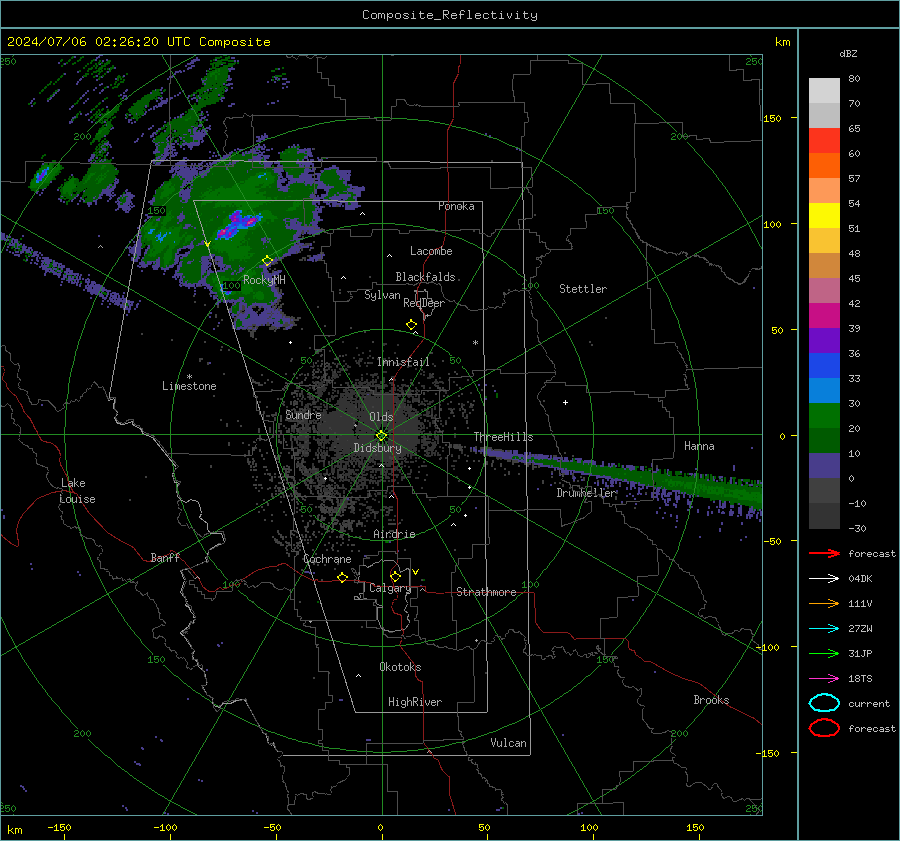The height and width of the screenshot is (841, 900).
Task: Click the ThreeHills label
Action: click(x=503, y=437)
